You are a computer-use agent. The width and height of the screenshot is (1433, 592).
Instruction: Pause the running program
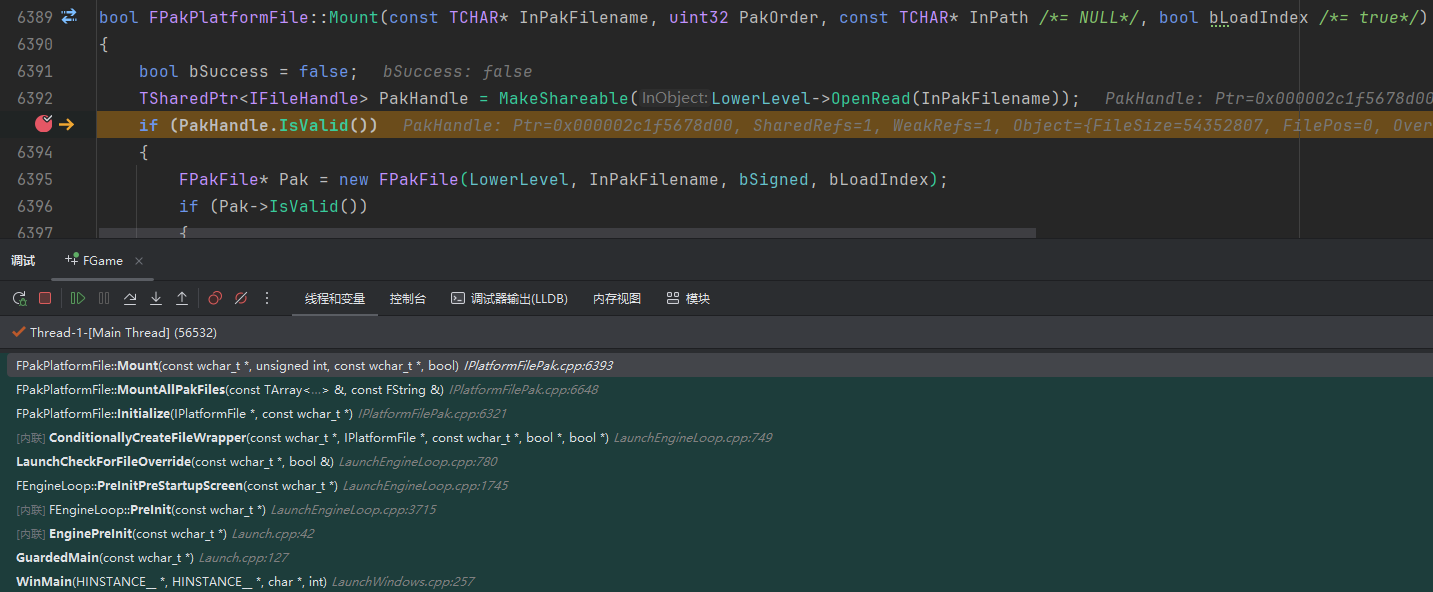104,298
